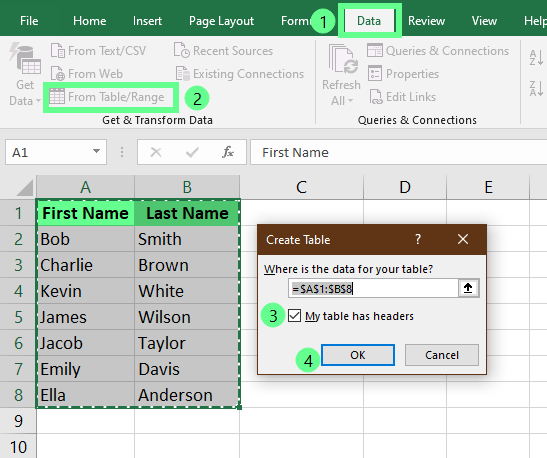Image resolution: width=547 pixels, height=458 pixels.
Task: Select column C header
Action: click(301, 187)
